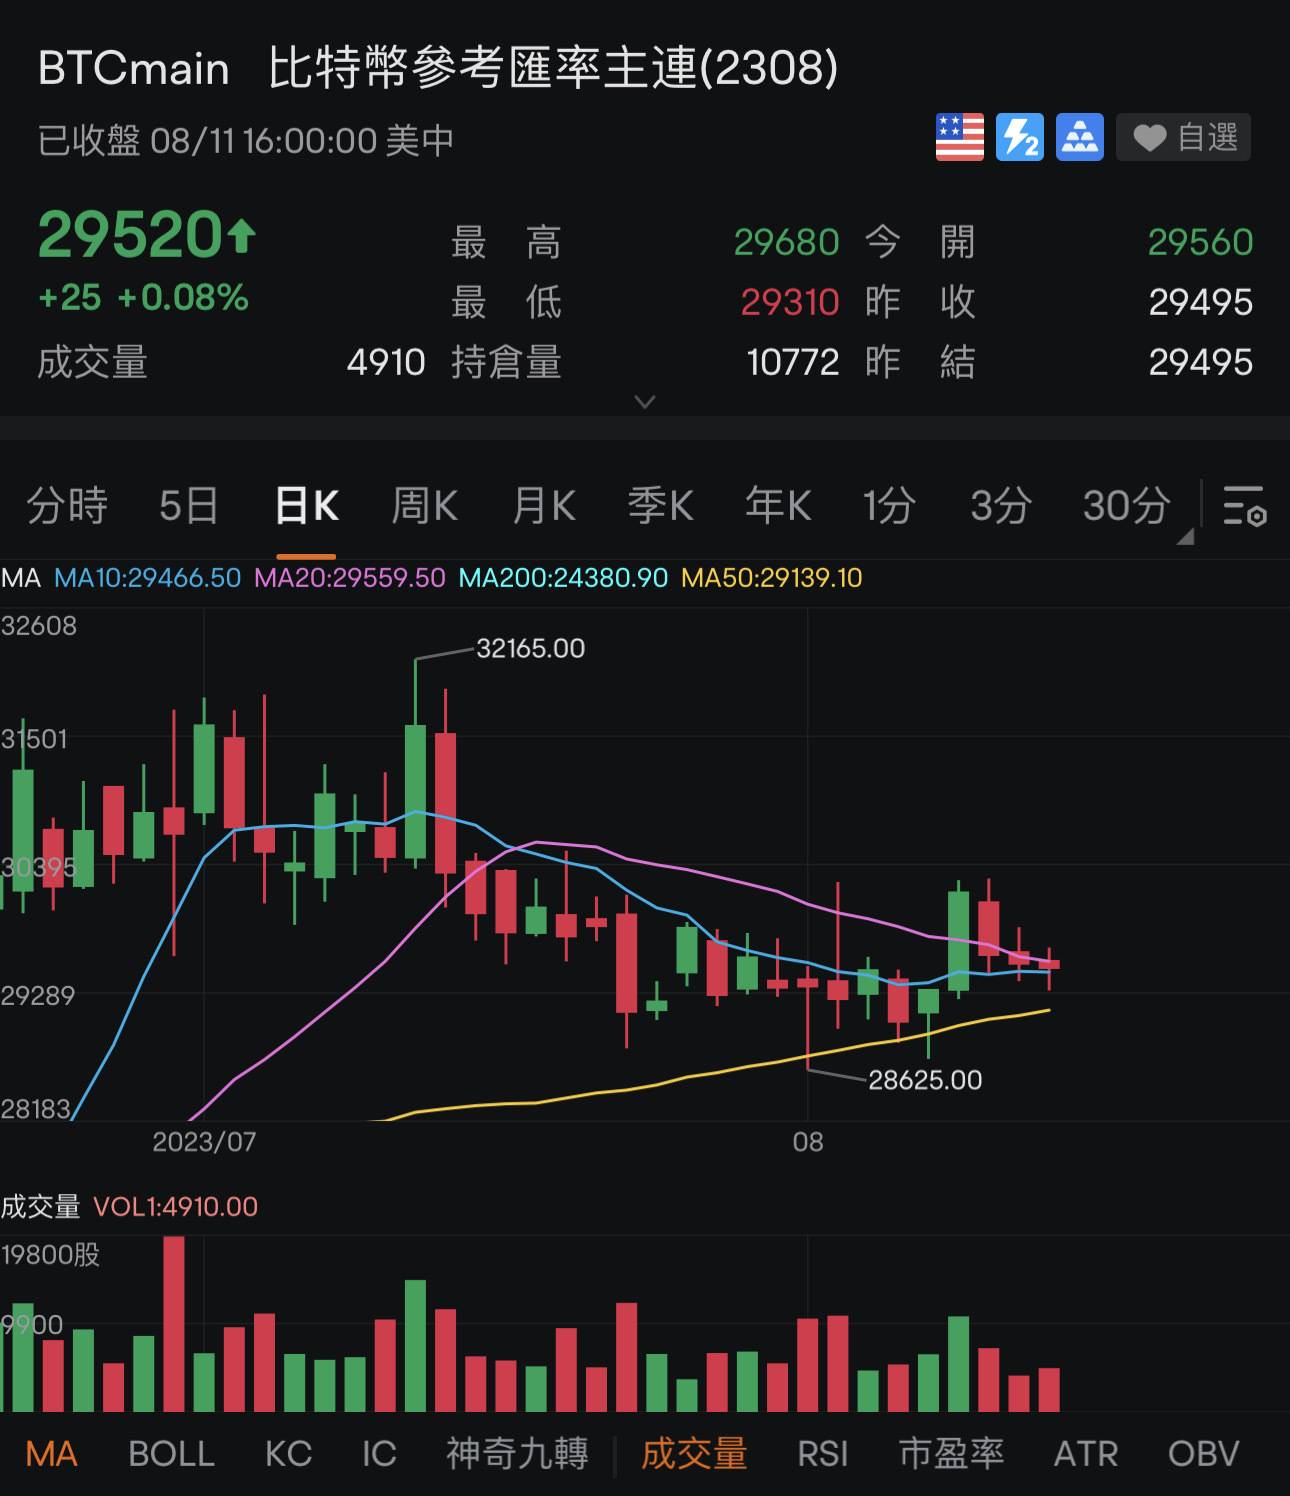
Task: Select the OBV indicator
Action: click(x=1201, y=1454)
